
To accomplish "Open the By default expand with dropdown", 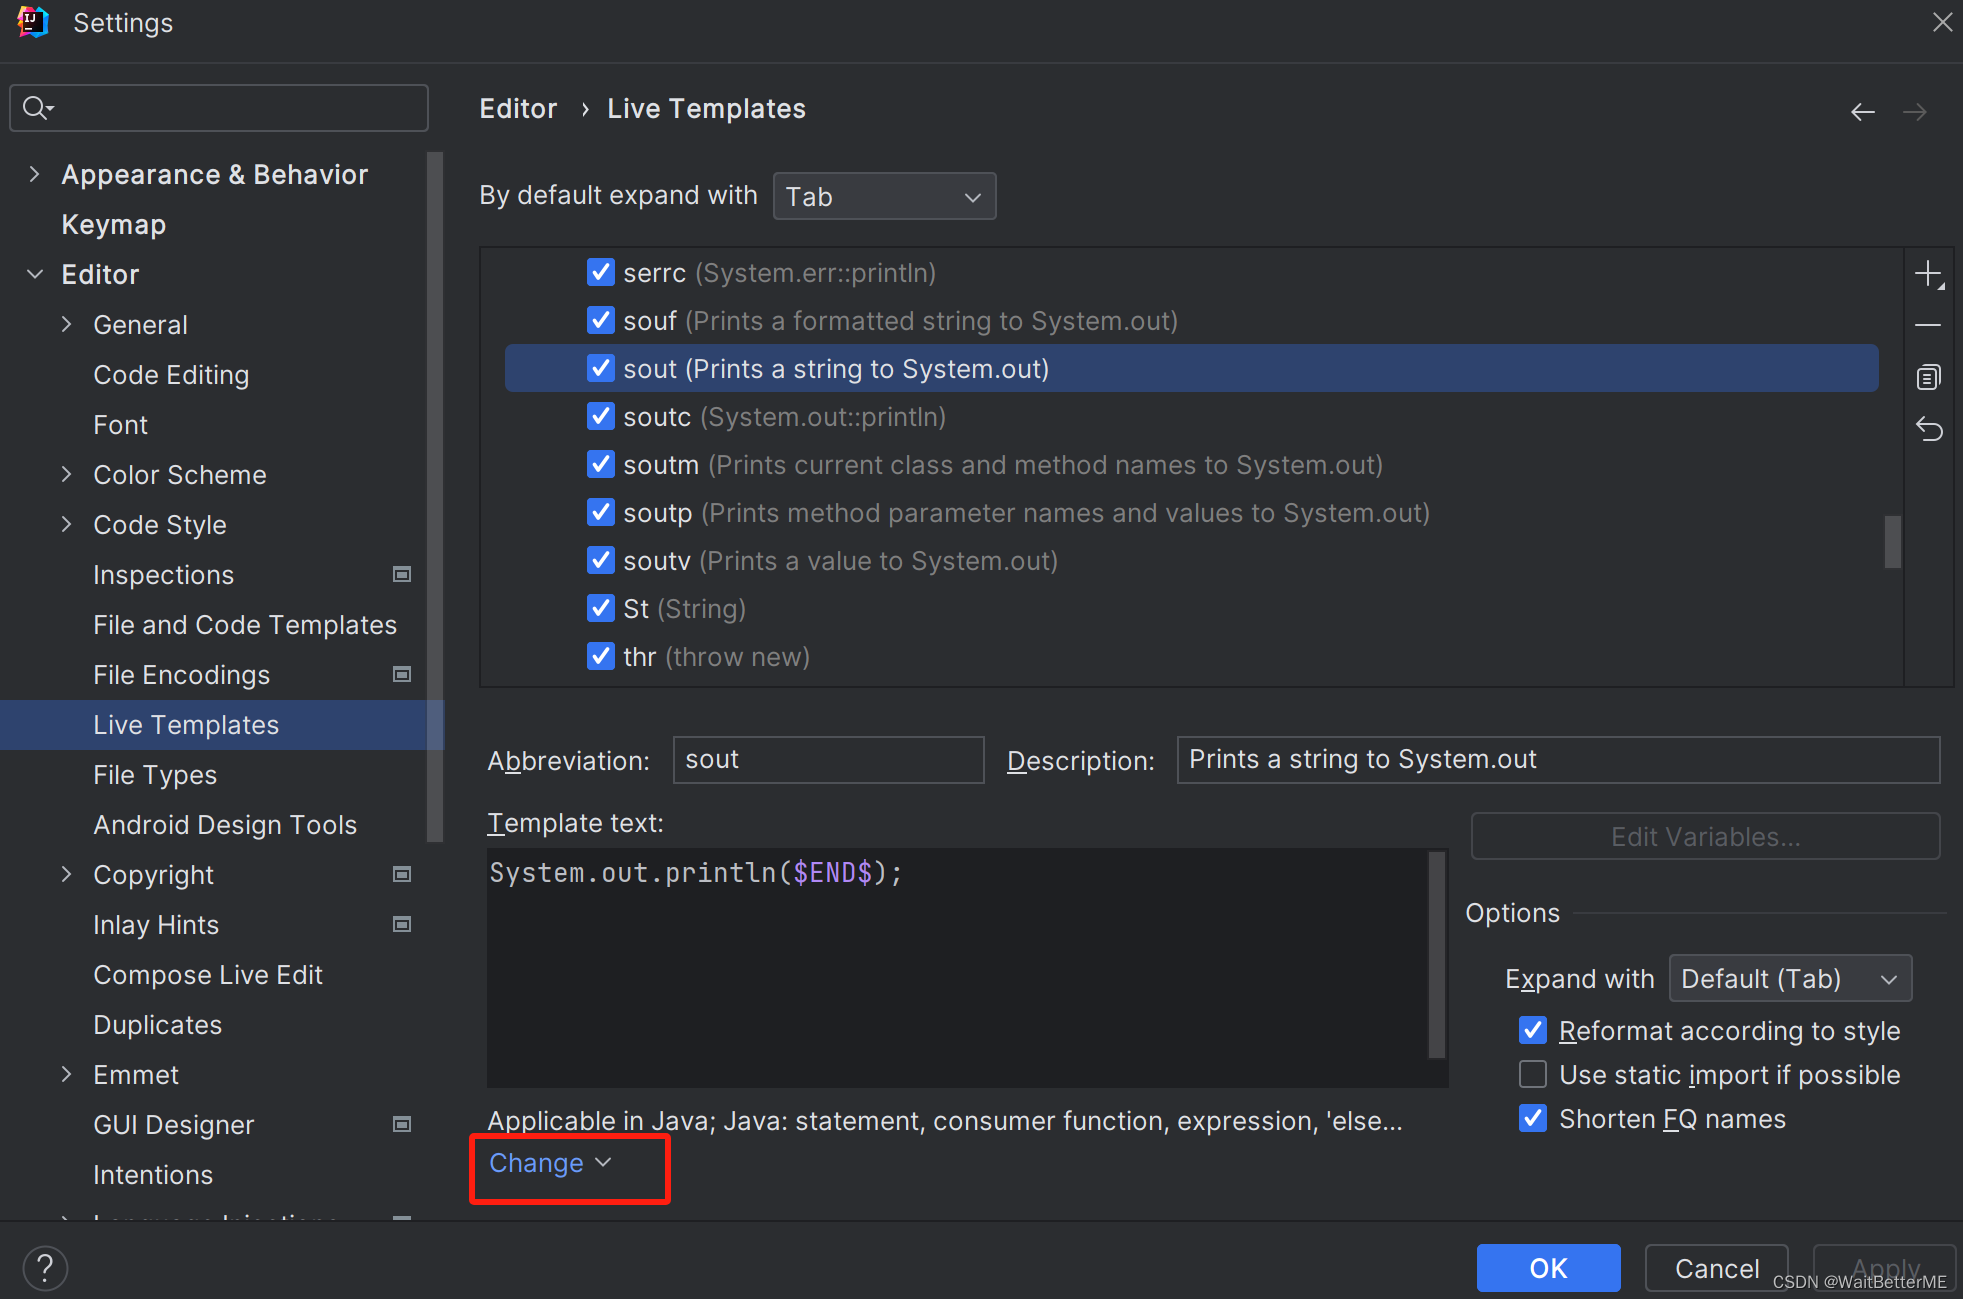I will pyautogui.click(x=884, y=196).
